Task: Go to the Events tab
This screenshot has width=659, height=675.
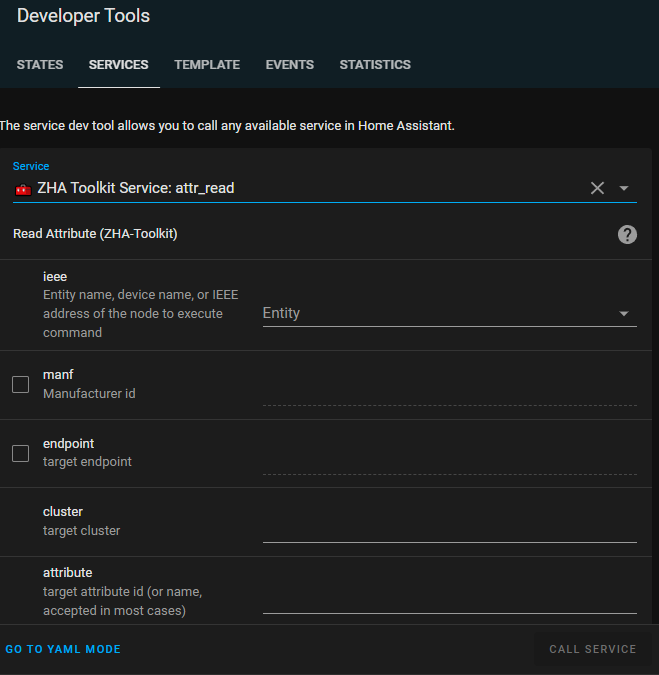Action: point(290,65)
